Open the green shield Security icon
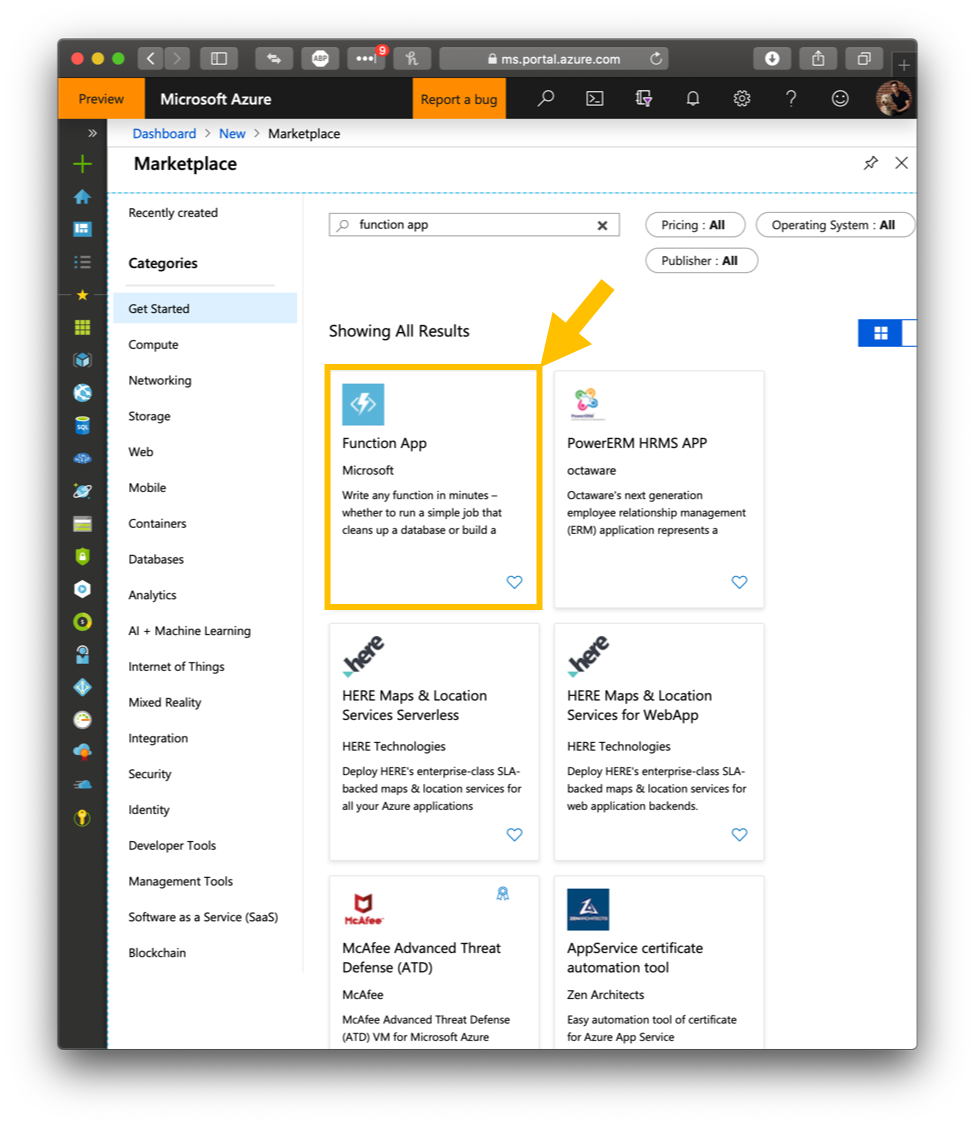 [82, 556]
